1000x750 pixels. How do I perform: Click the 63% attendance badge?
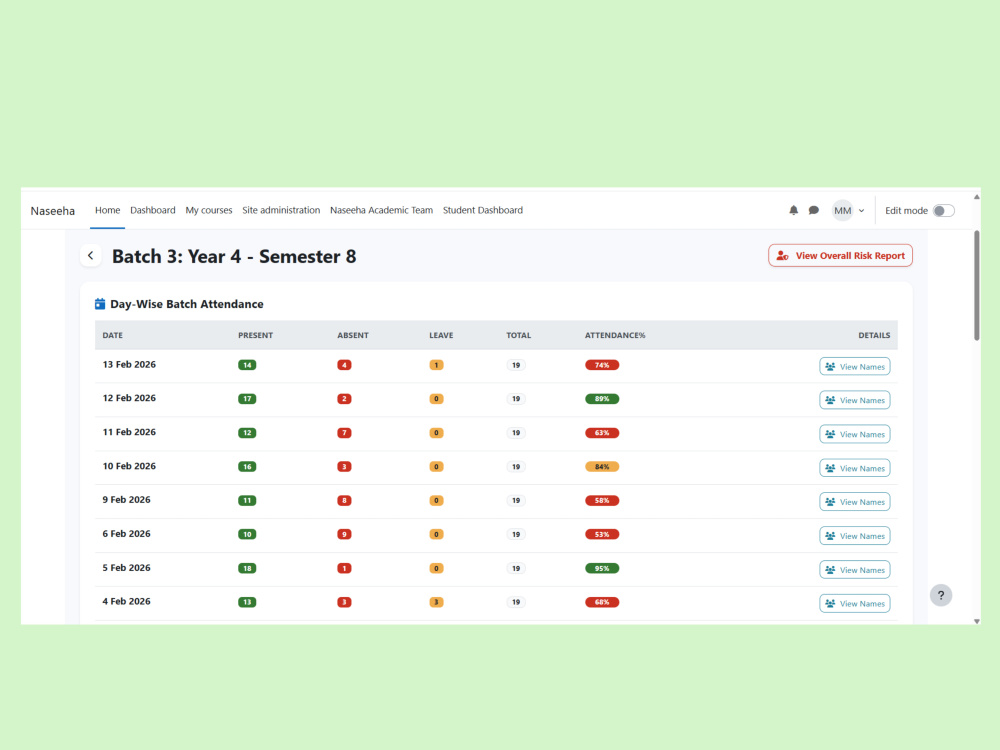tap(602, 433)
